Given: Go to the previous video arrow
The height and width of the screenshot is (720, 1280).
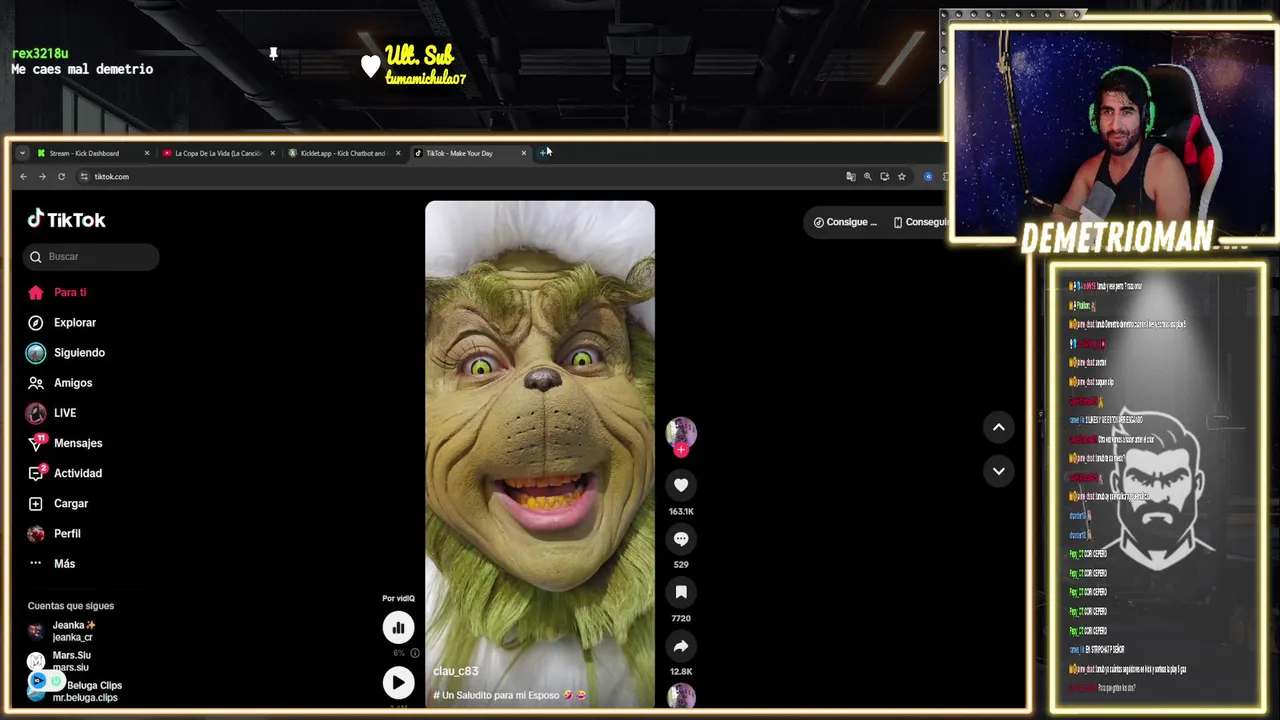Looking at the screenshot, I should click(x=998, y=427).
